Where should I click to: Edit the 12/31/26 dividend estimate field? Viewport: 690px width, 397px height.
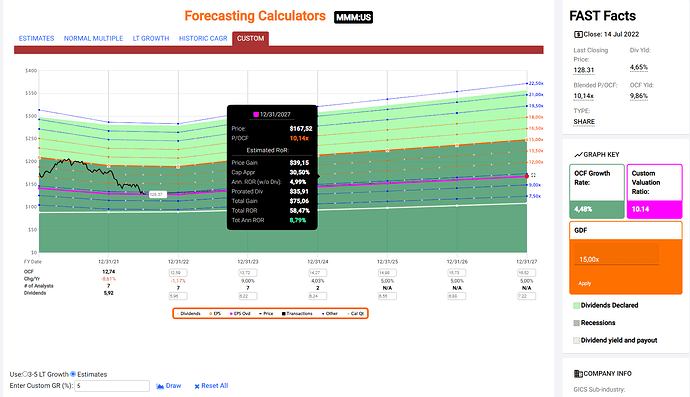(x=457, y=296)
